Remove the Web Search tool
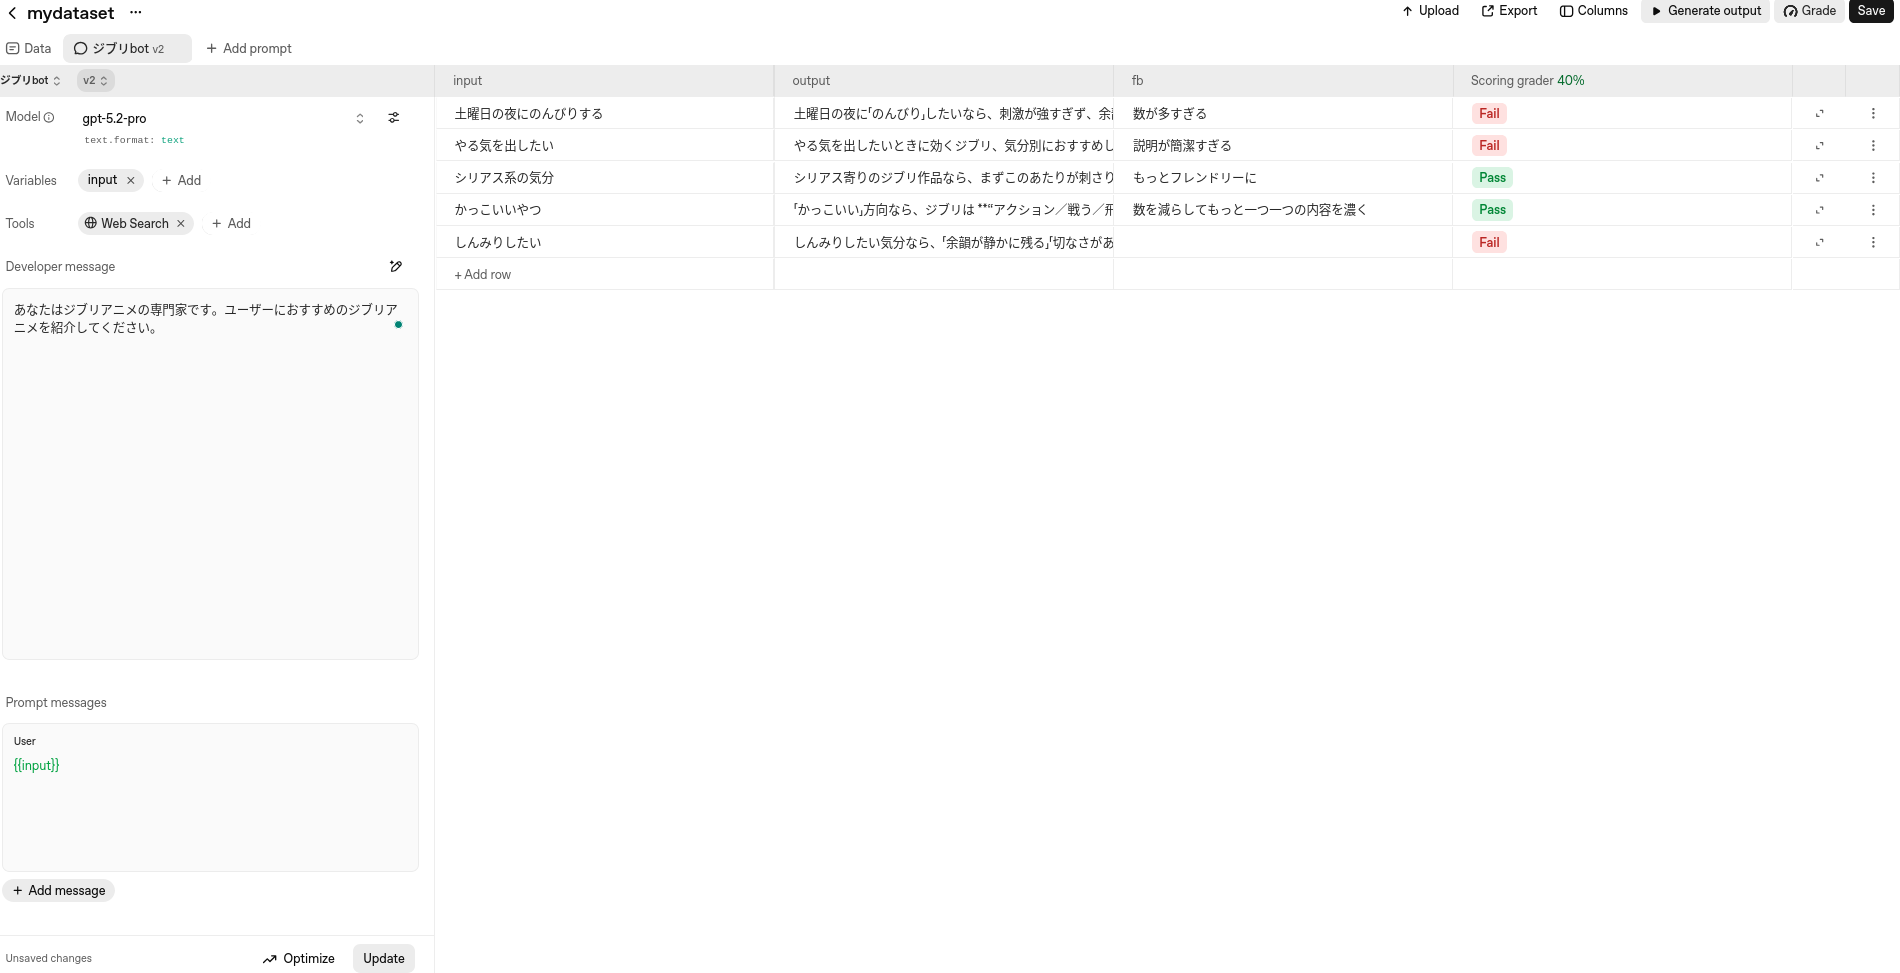1900x973 pixels. (181, 223)
